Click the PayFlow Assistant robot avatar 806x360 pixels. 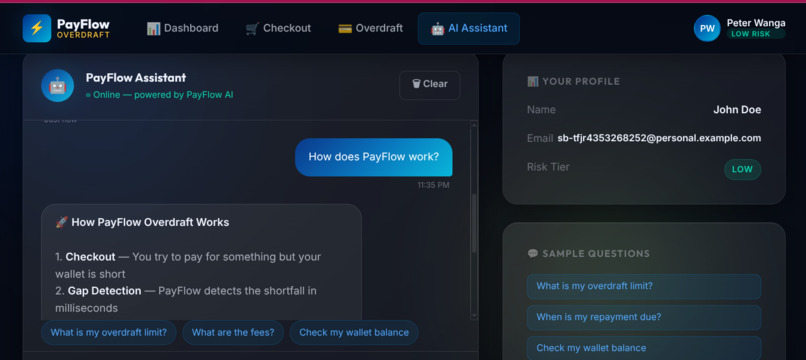[x=58, y=85]
